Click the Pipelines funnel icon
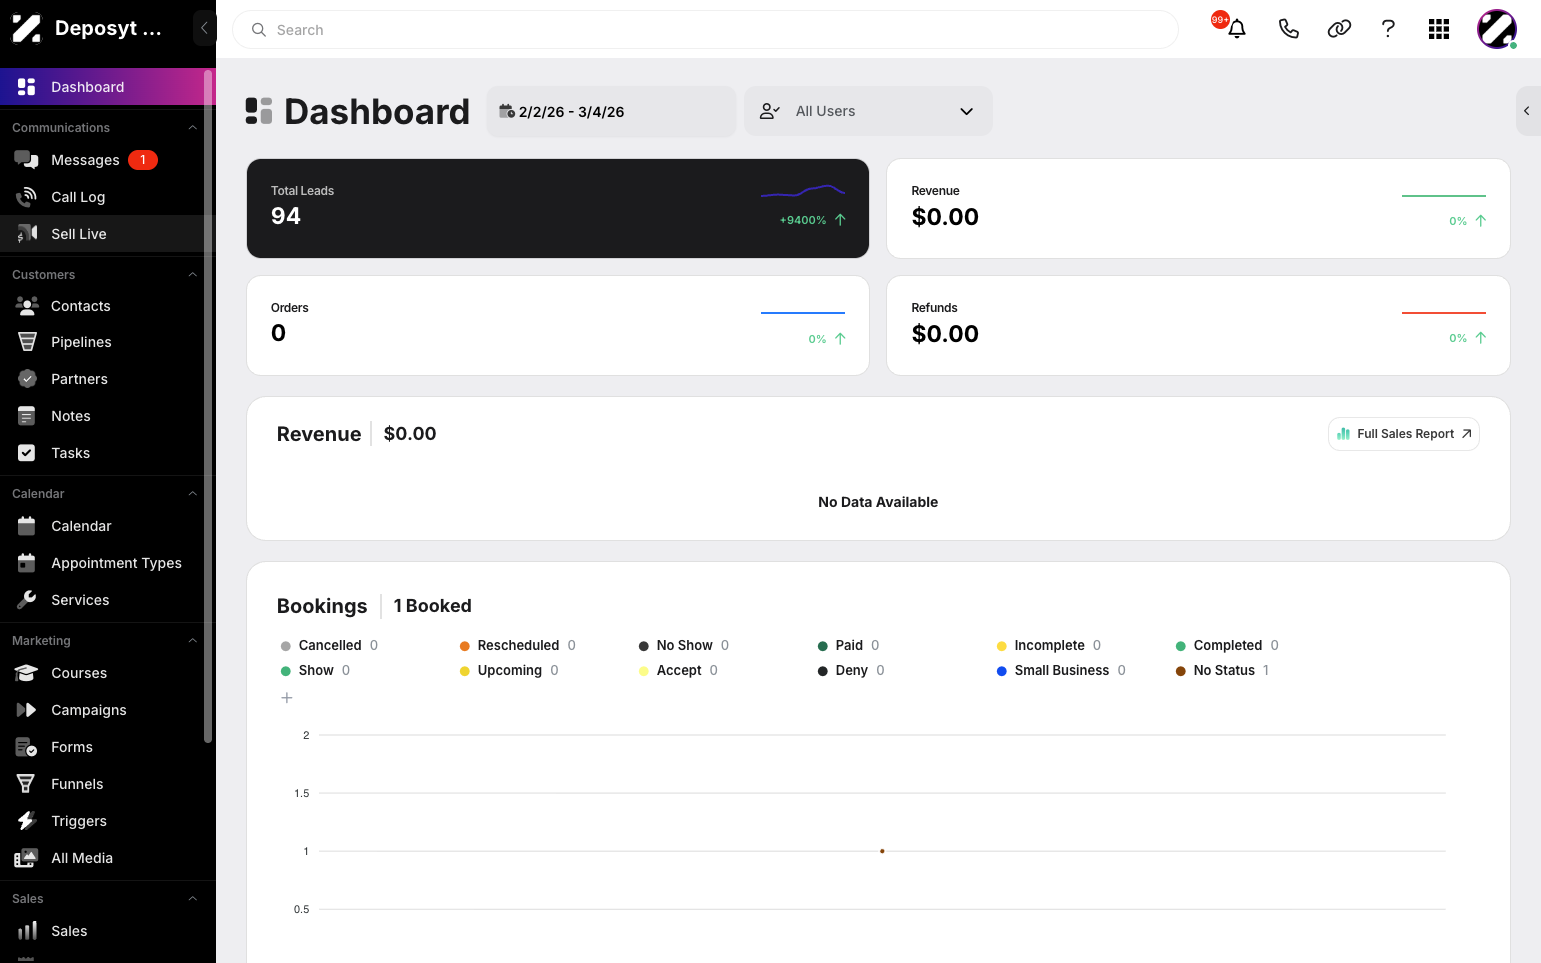The height and width of the screenshot is (963, 1541). (x=27, y=342)
